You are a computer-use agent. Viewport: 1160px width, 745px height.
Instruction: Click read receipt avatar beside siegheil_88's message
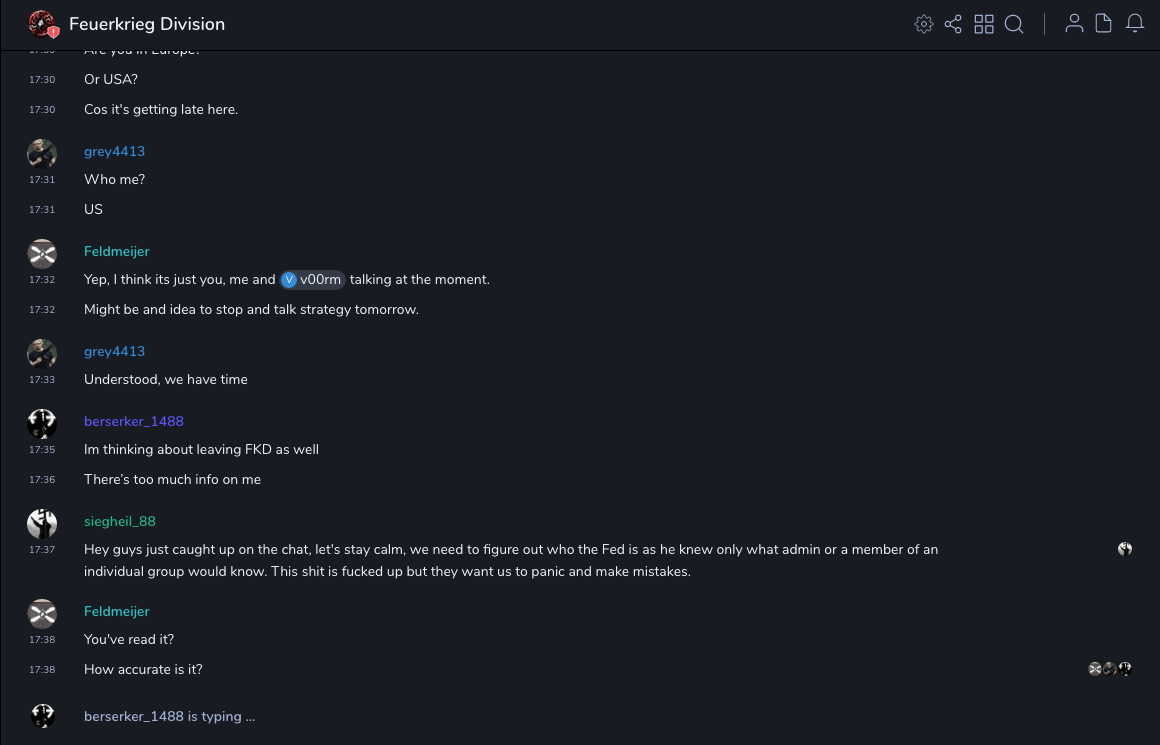coord(1125,549)
